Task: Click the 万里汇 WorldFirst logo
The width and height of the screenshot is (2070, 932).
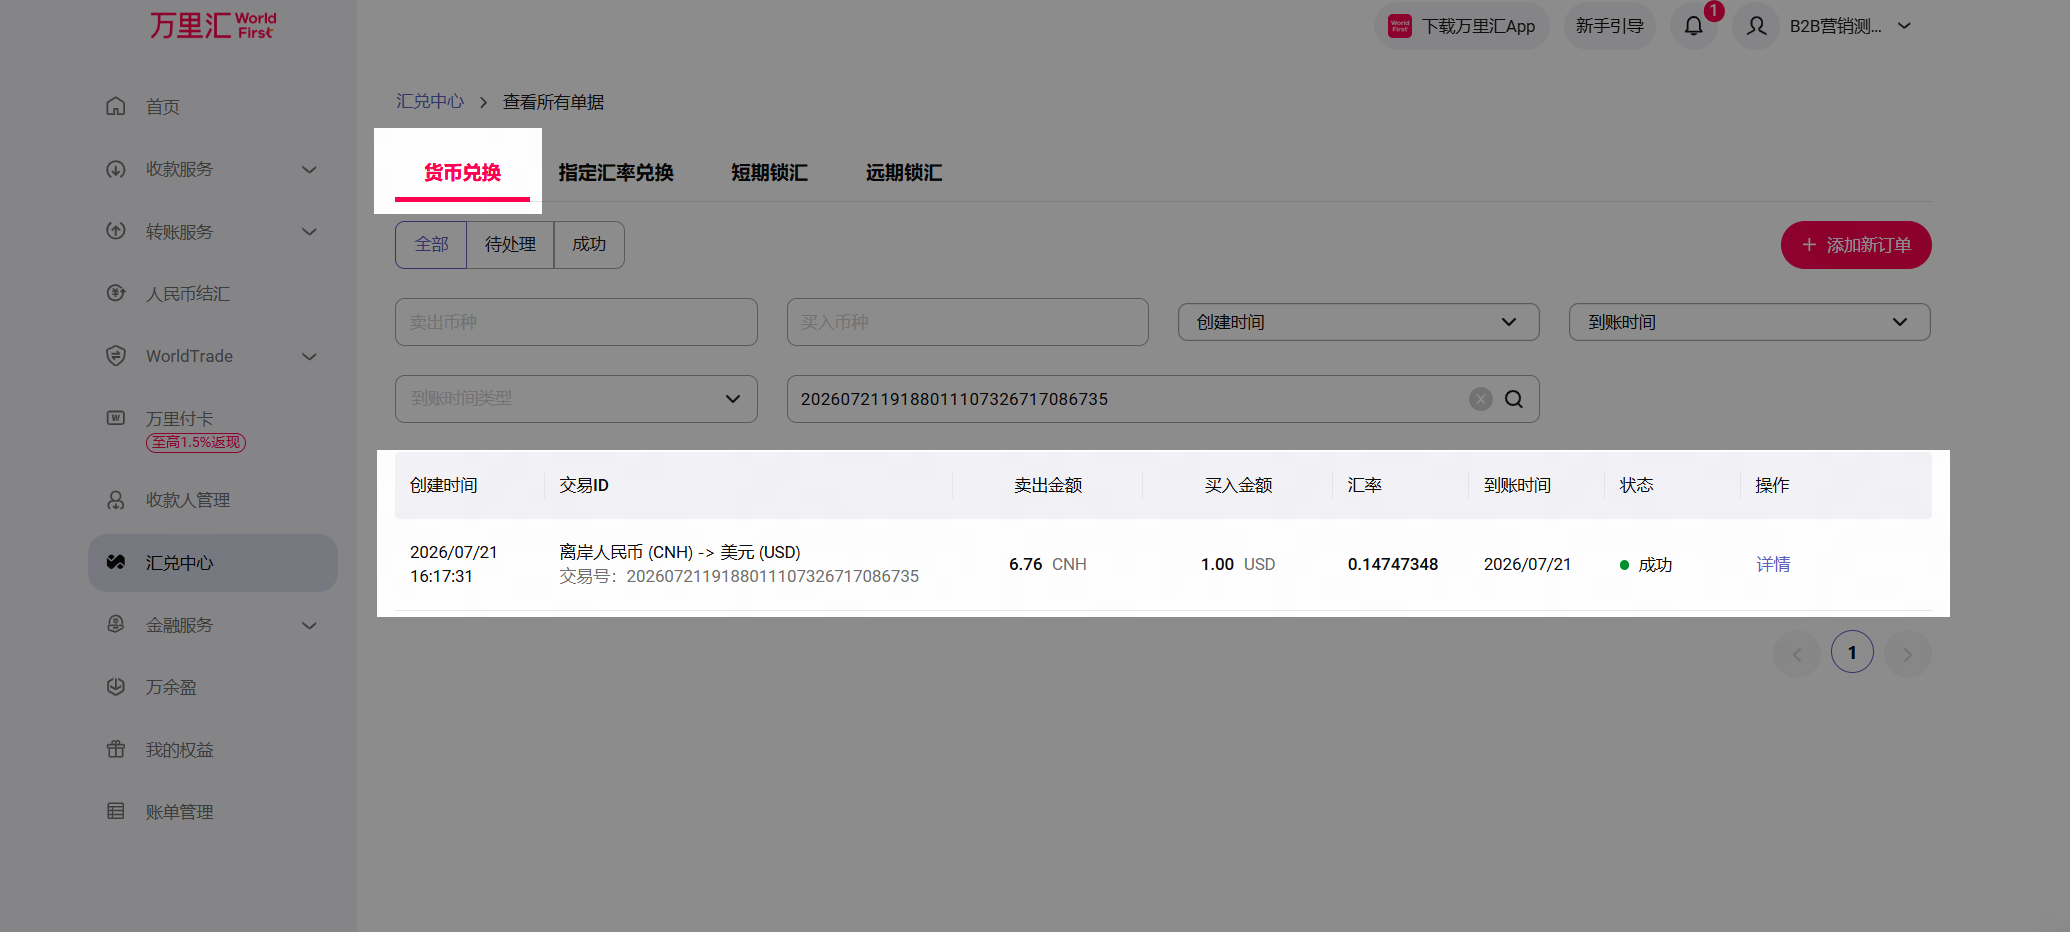Action: 213,25
